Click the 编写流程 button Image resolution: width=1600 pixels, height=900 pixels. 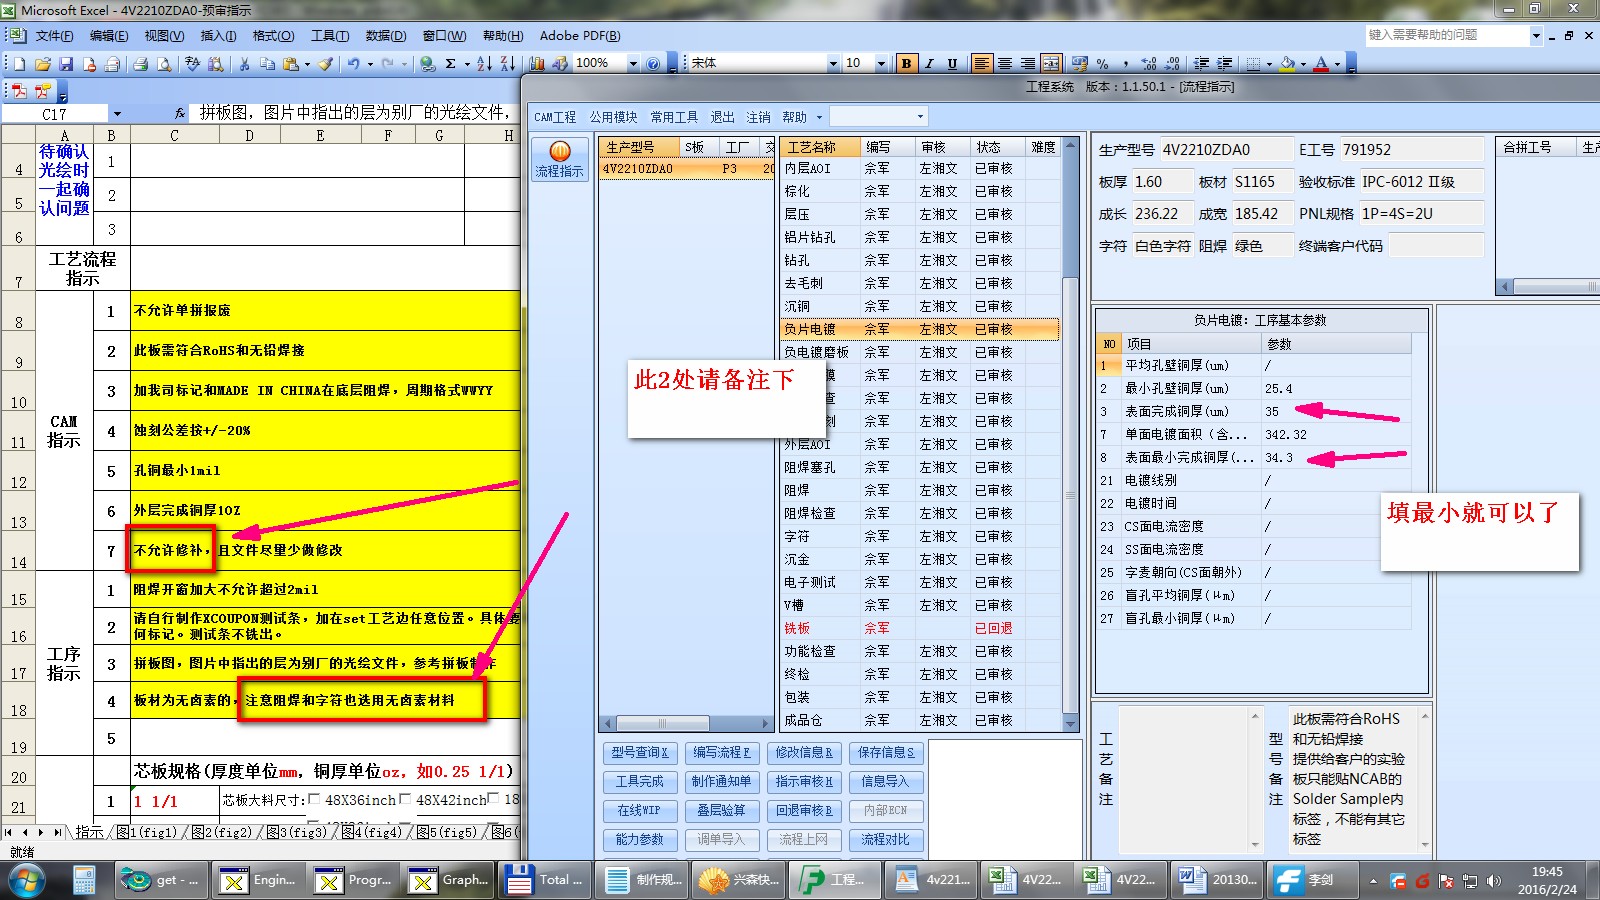tap(721, 752)
